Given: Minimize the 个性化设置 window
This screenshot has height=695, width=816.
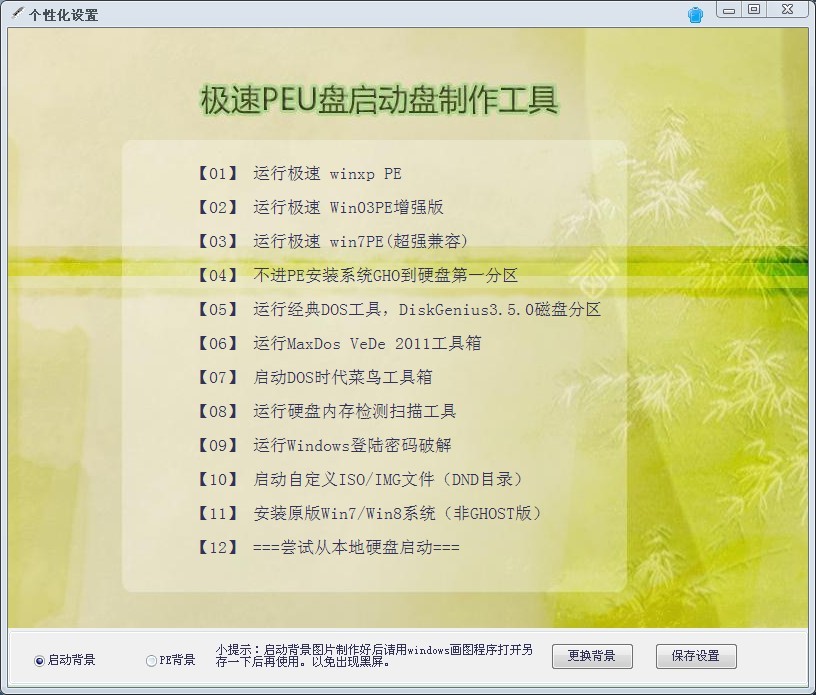Looking at the screenshot, I should [x=729, y=10].
